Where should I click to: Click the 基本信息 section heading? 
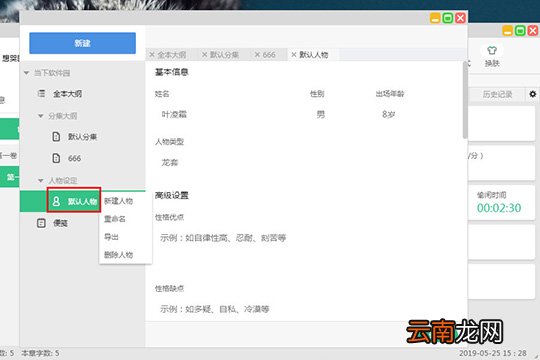click(x=172, y=72)
